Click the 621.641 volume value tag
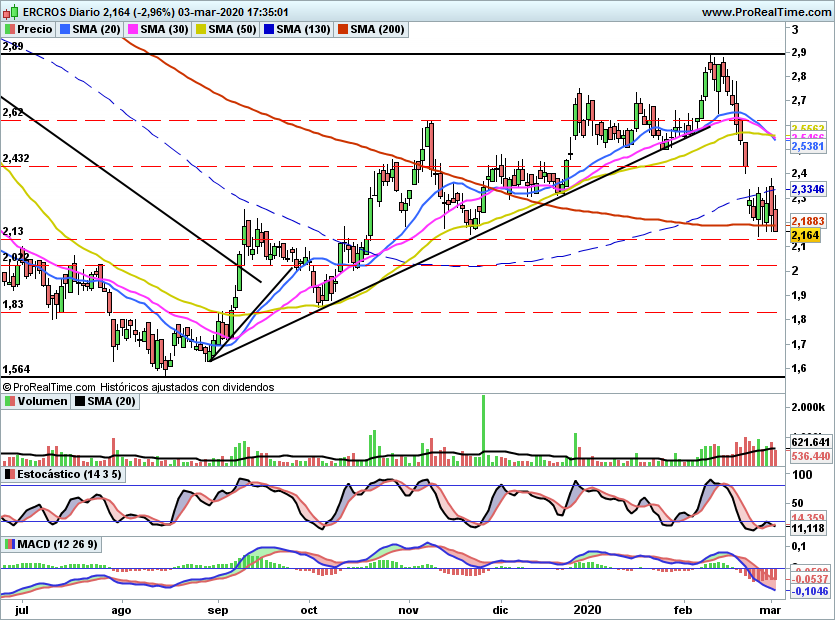The image size is (835, 620). point(811,441)
